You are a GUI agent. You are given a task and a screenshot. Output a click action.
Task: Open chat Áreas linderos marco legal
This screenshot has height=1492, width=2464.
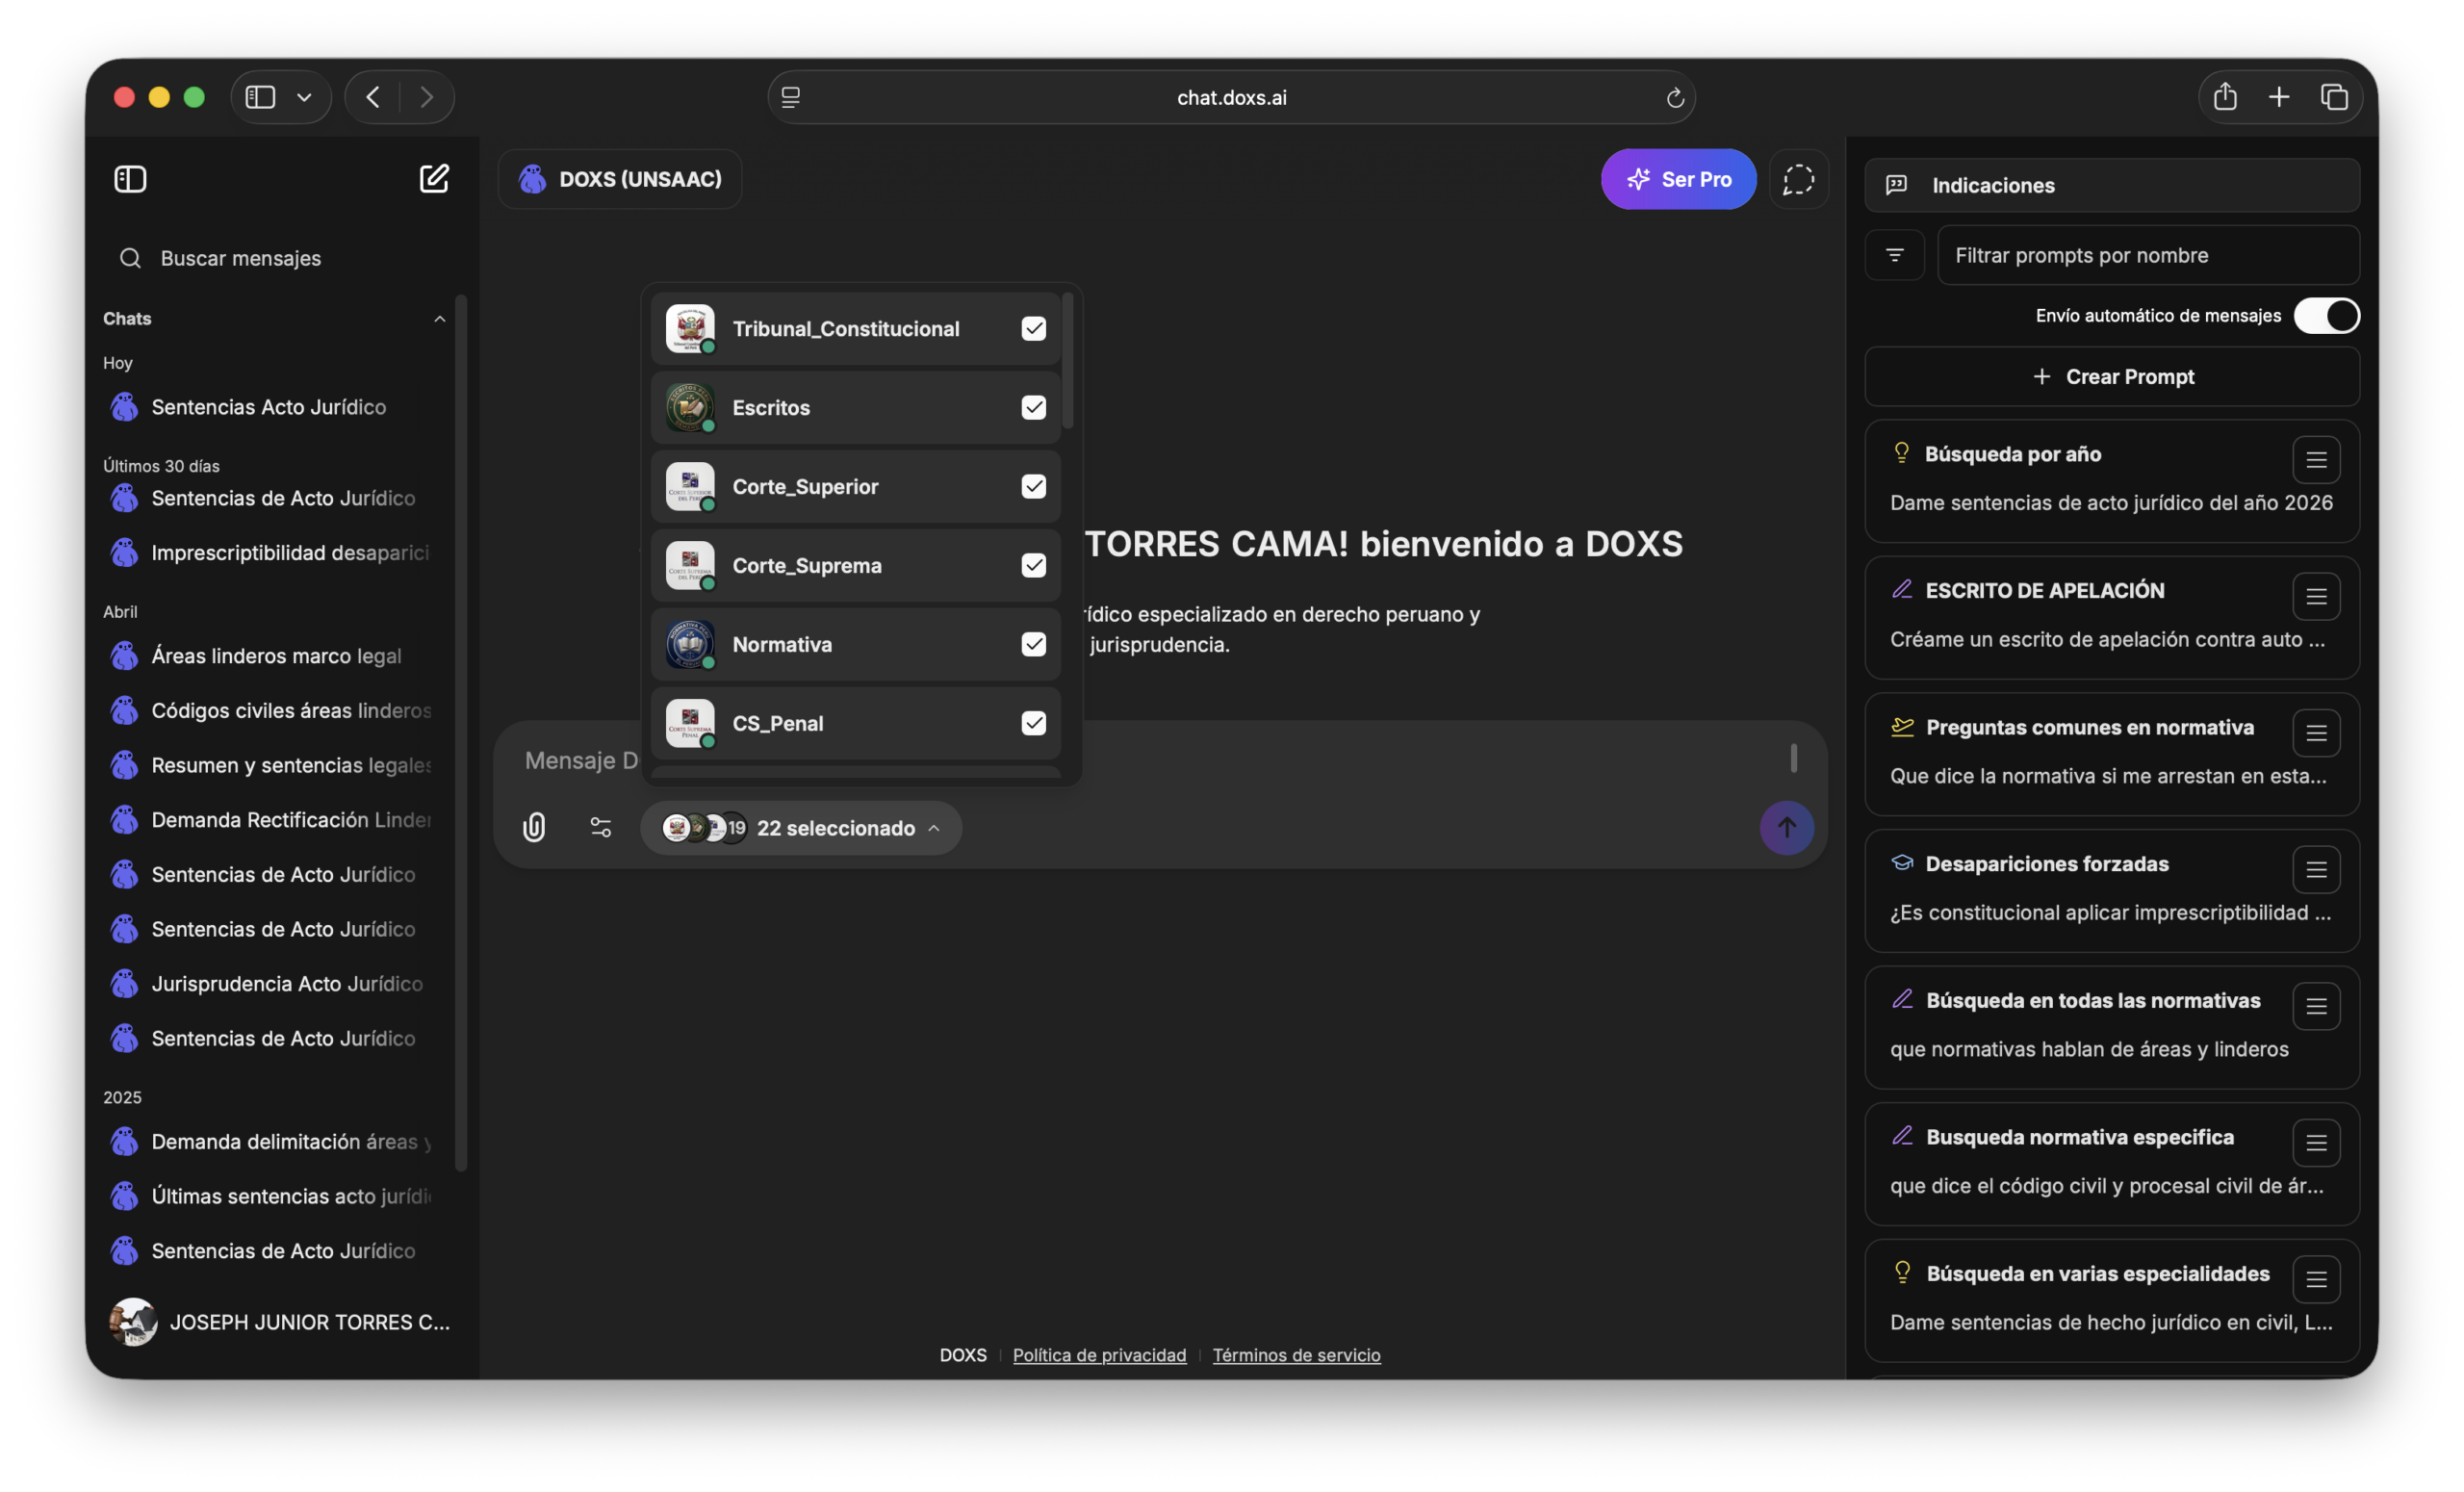(x=270, y=656)
